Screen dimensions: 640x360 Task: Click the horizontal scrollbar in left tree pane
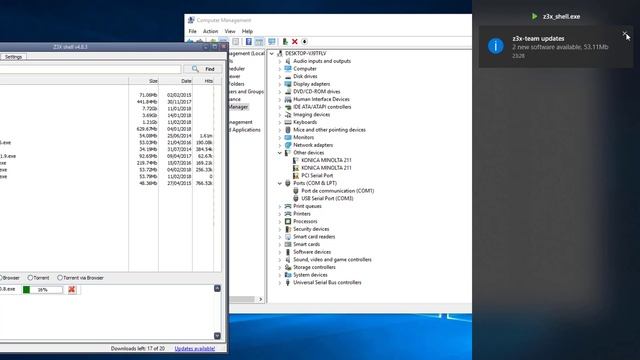click(x=242, y=299)
